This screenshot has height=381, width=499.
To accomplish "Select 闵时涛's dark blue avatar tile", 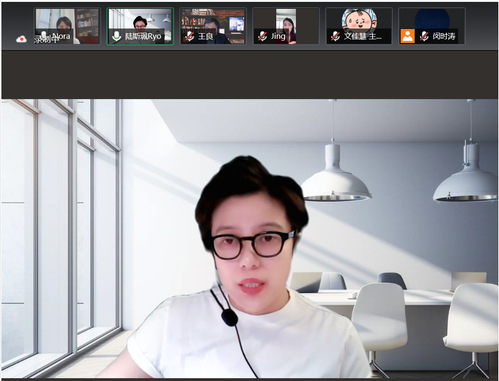I will (432, 26).
